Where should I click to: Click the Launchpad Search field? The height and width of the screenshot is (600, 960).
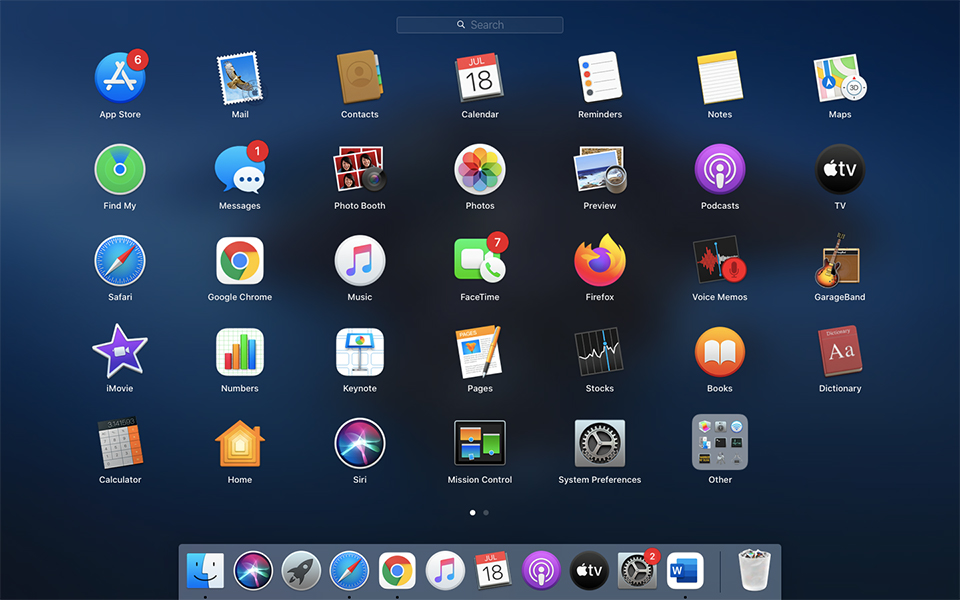(x=480, y=25)
